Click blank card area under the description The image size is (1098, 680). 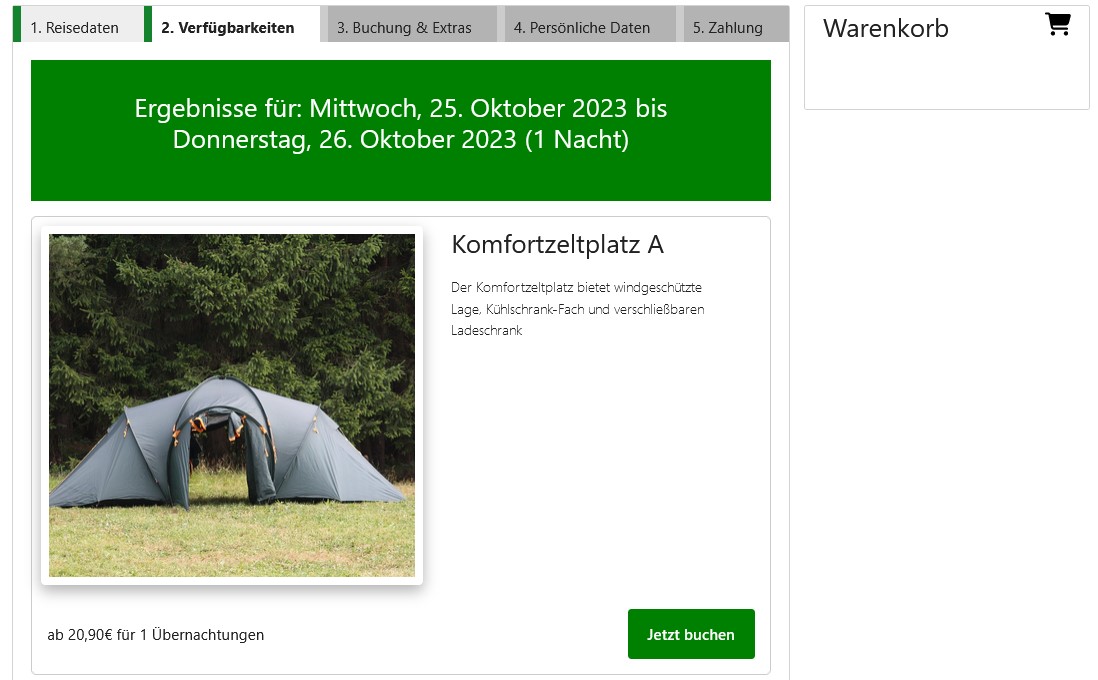pos(602,469)
